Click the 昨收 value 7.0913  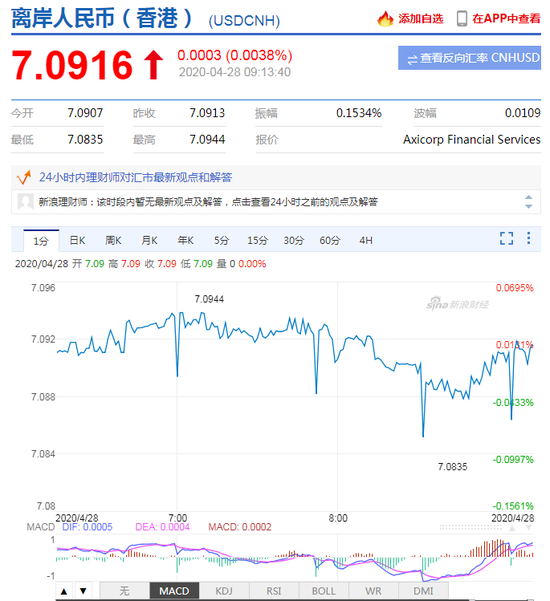(207, 113)
